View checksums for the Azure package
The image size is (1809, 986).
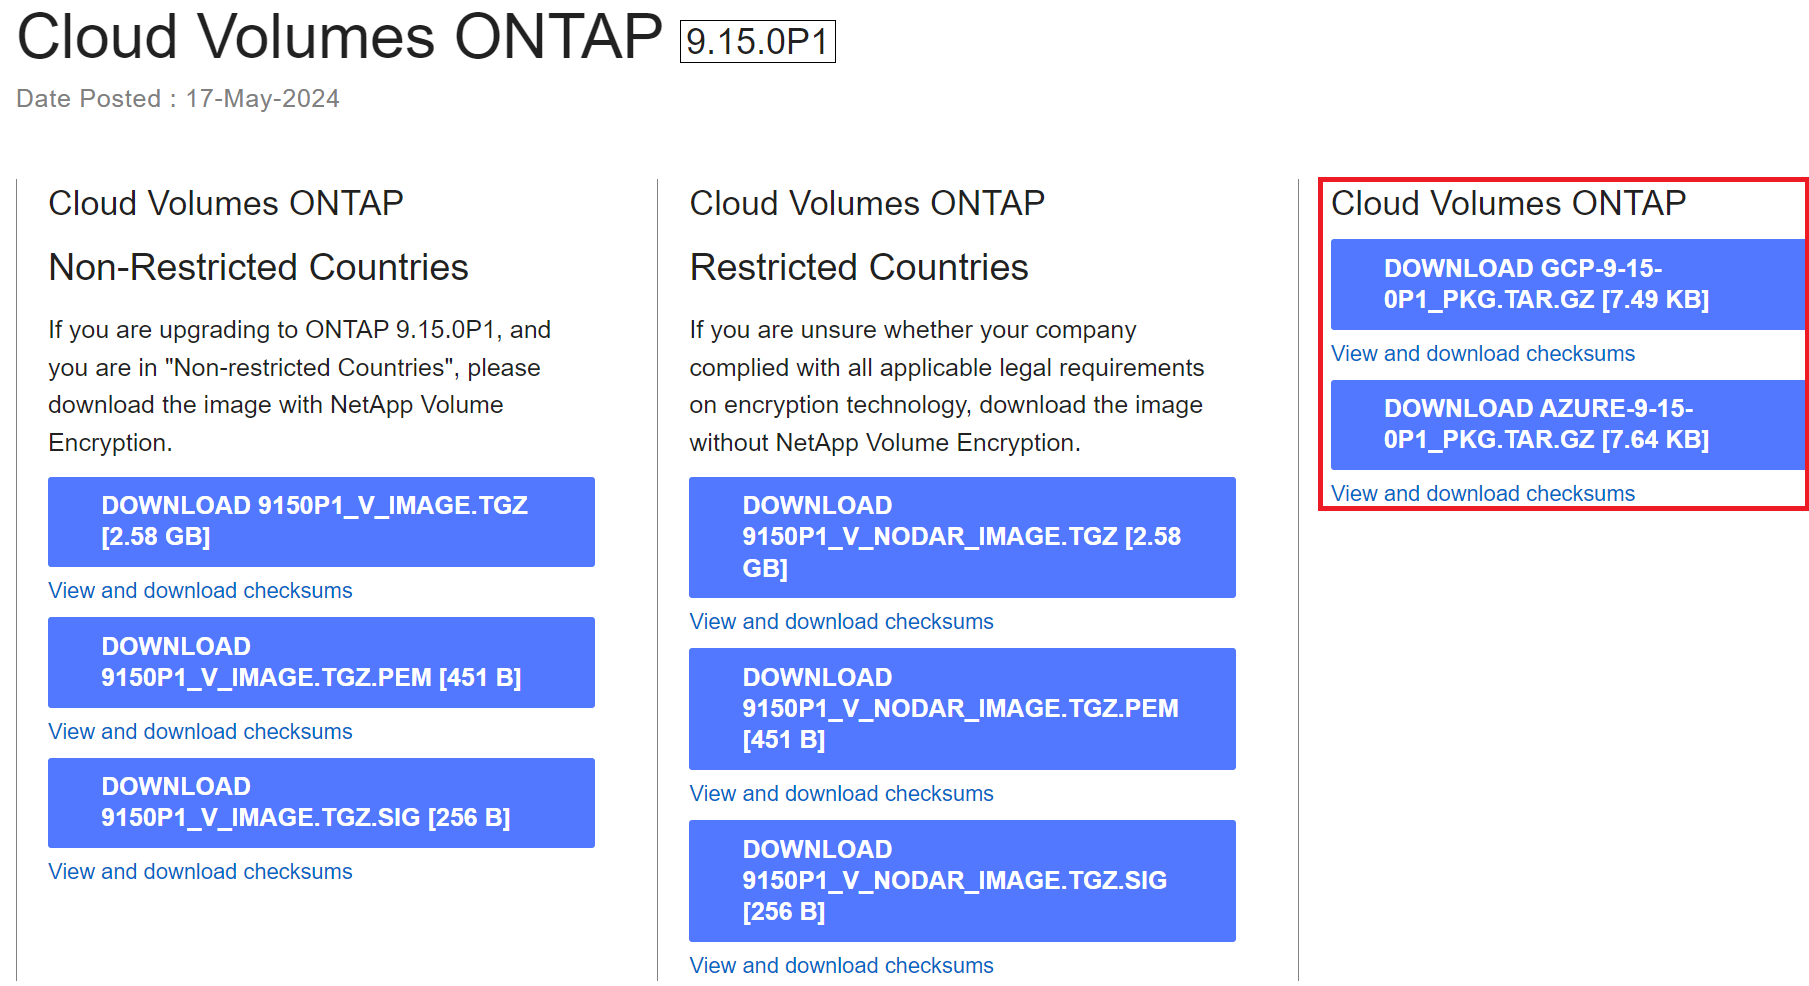click(x=1483, y=493)
